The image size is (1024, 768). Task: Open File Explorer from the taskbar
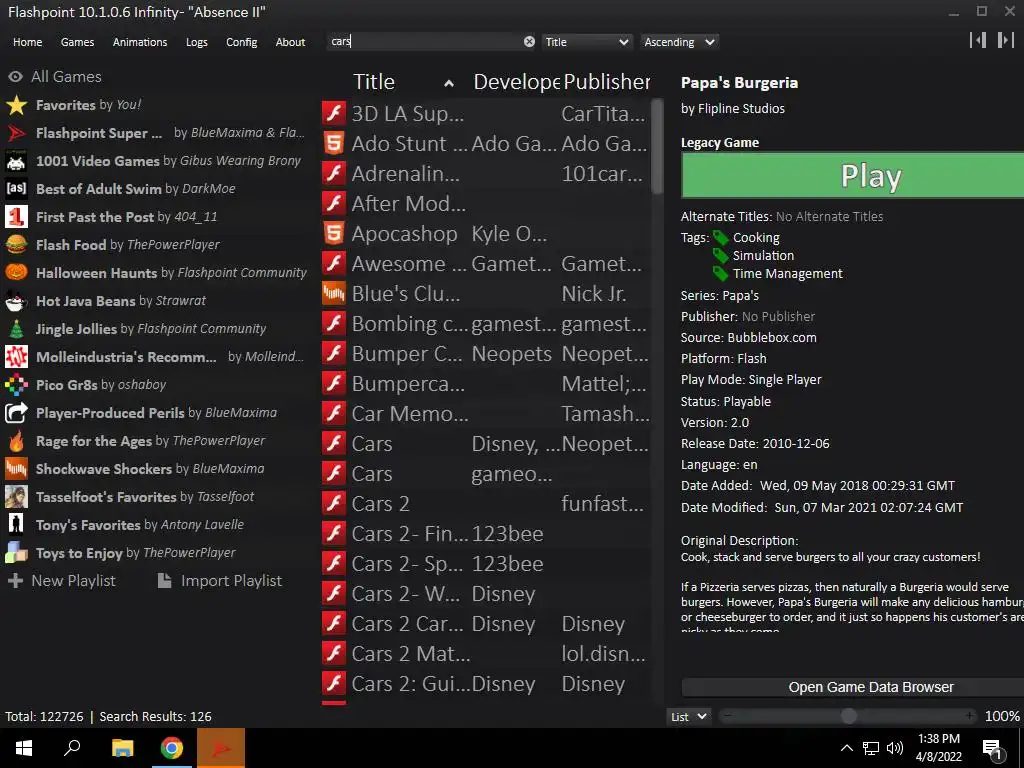(x=122, y=748)
